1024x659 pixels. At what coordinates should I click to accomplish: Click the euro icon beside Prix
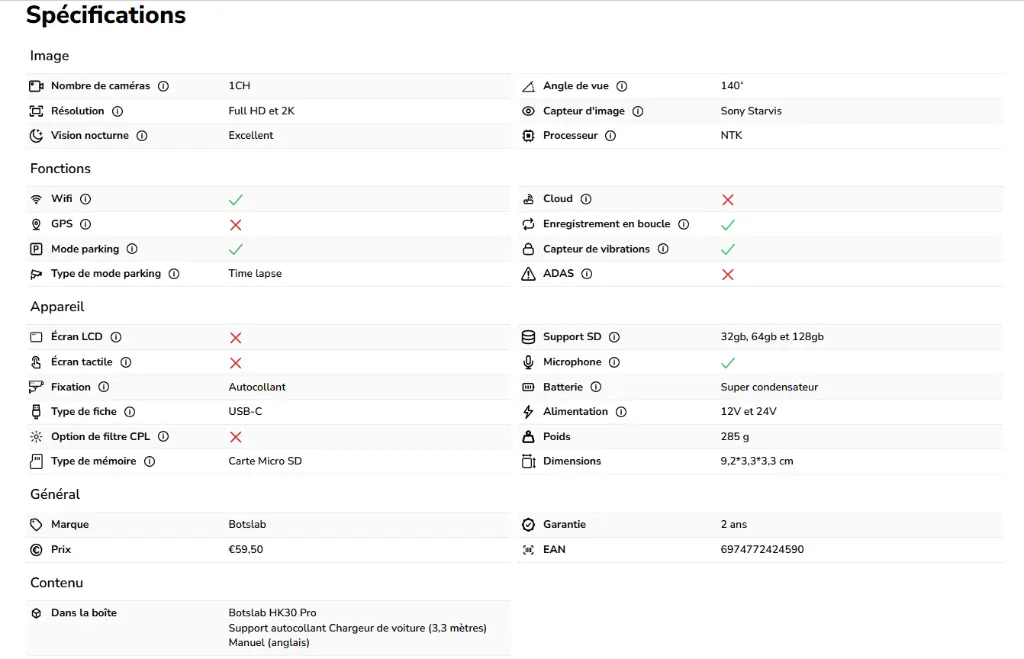pos(37,550)
